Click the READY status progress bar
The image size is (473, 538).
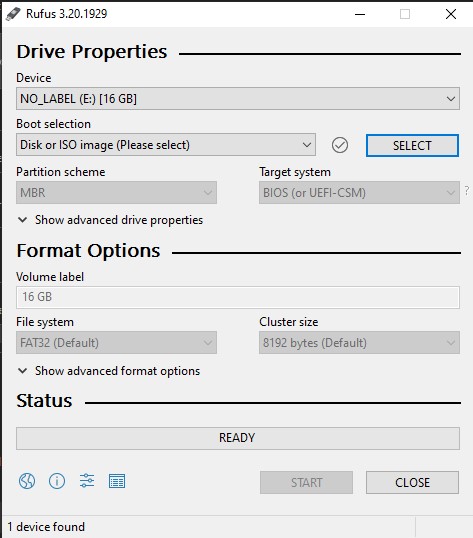[x=238, y=438]
